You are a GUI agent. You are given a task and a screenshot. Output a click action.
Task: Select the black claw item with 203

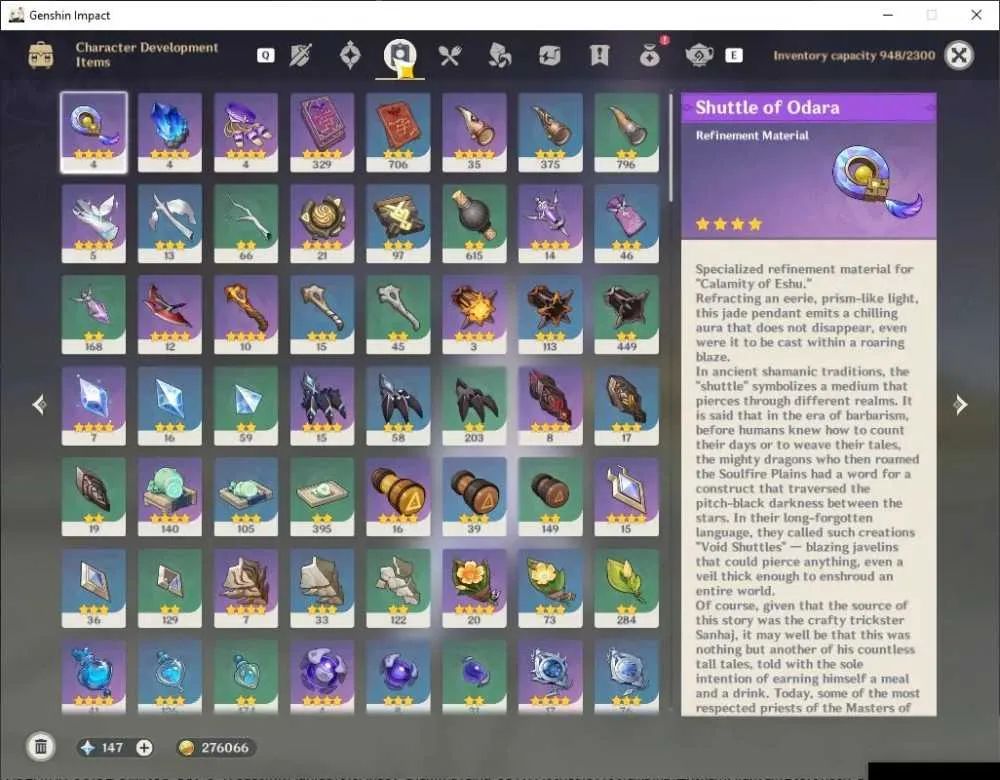(x=474, y=406)
